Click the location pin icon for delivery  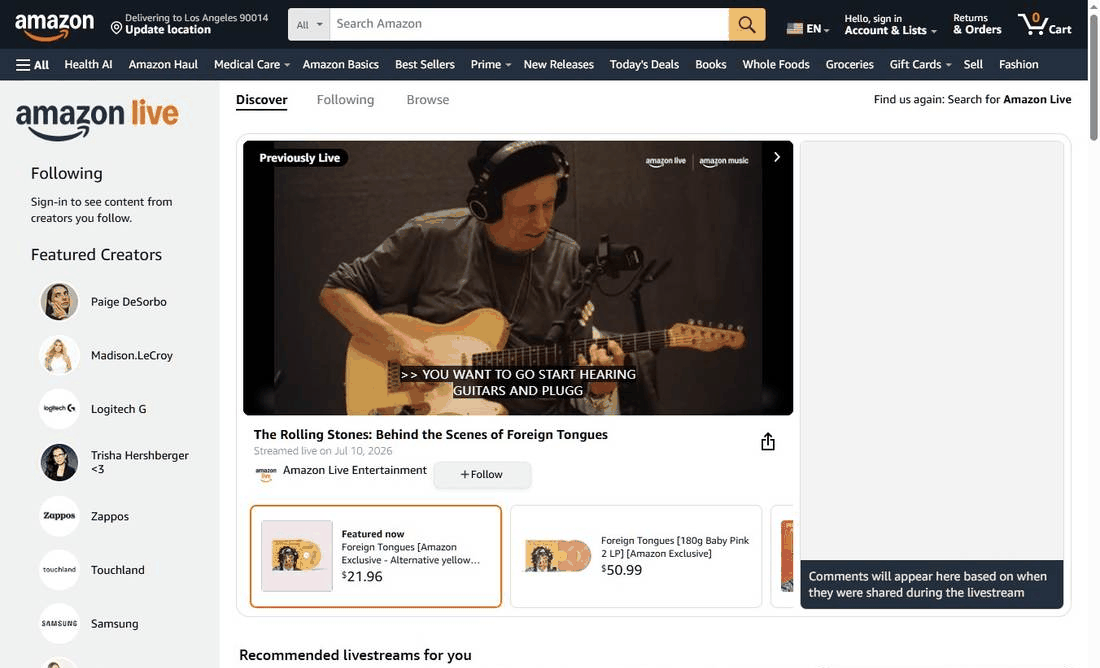click(x=116, y=27)
